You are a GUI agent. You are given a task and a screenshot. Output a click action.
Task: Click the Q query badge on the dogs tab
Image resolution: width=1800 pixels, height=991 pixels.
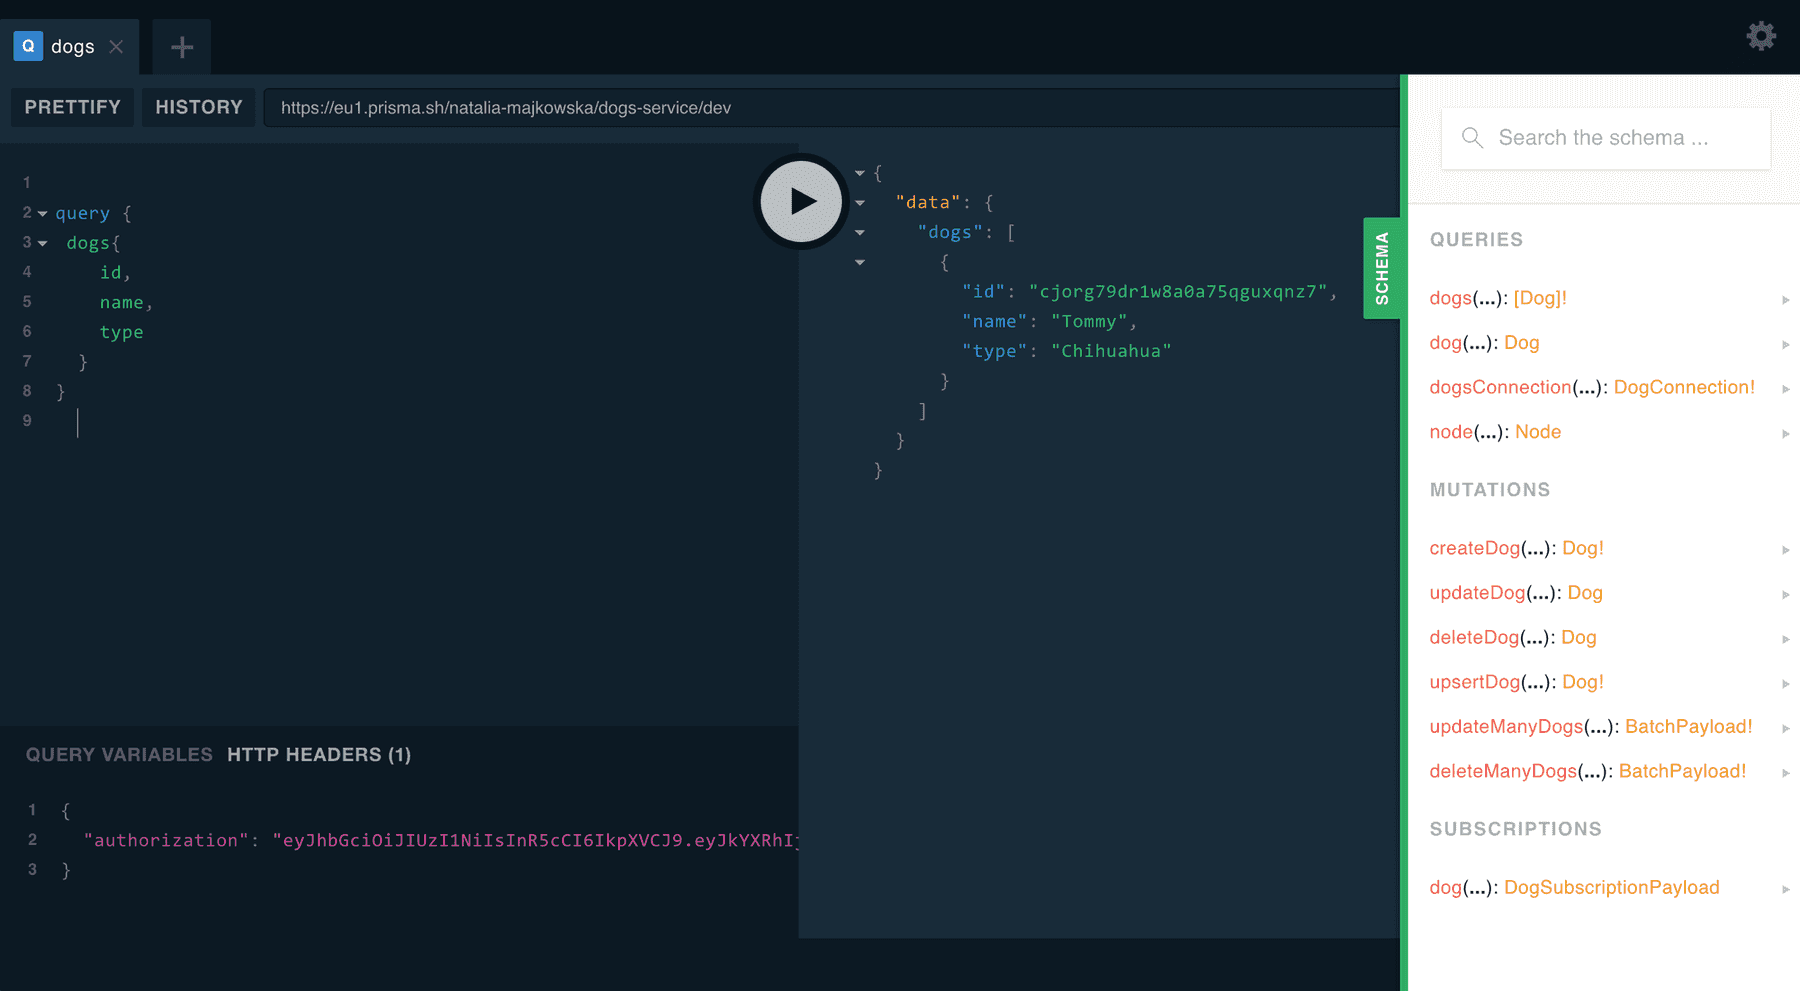click(27, 46)
